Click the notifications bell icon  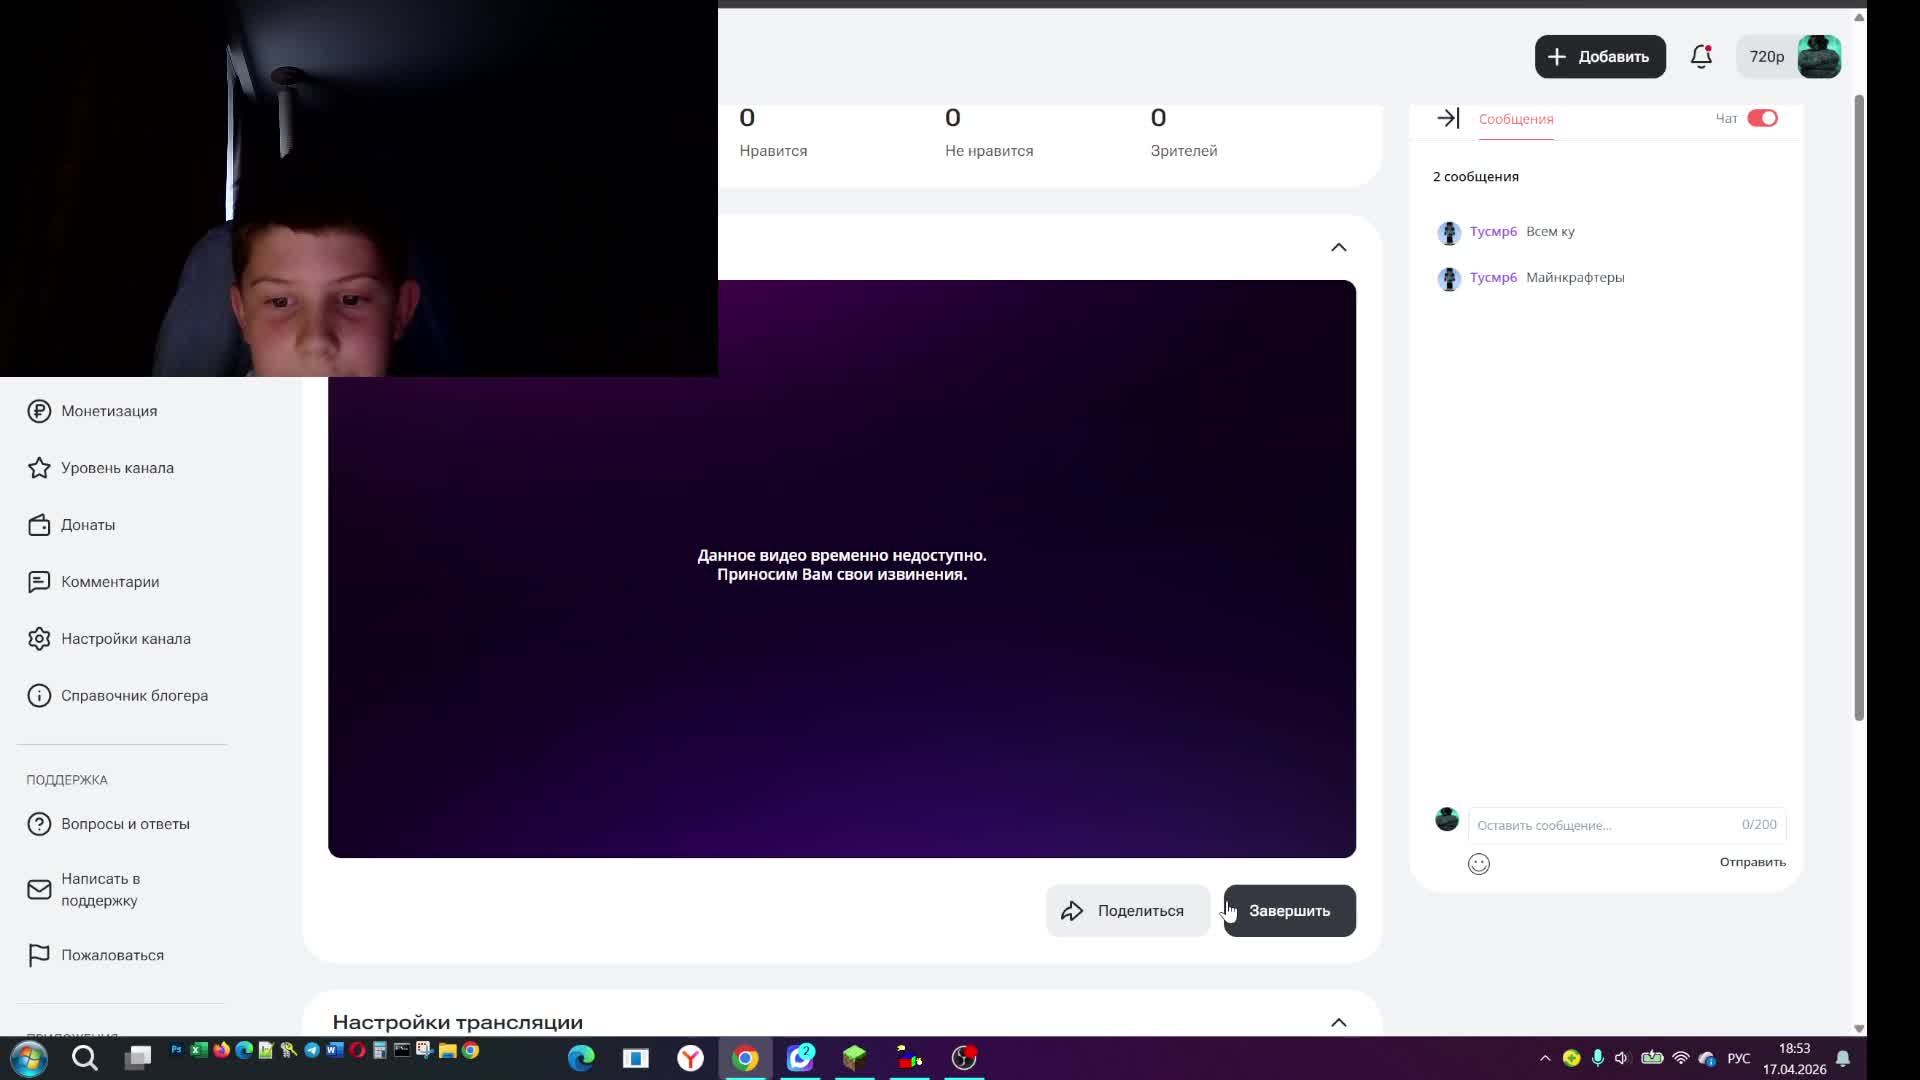[1700, 56]
